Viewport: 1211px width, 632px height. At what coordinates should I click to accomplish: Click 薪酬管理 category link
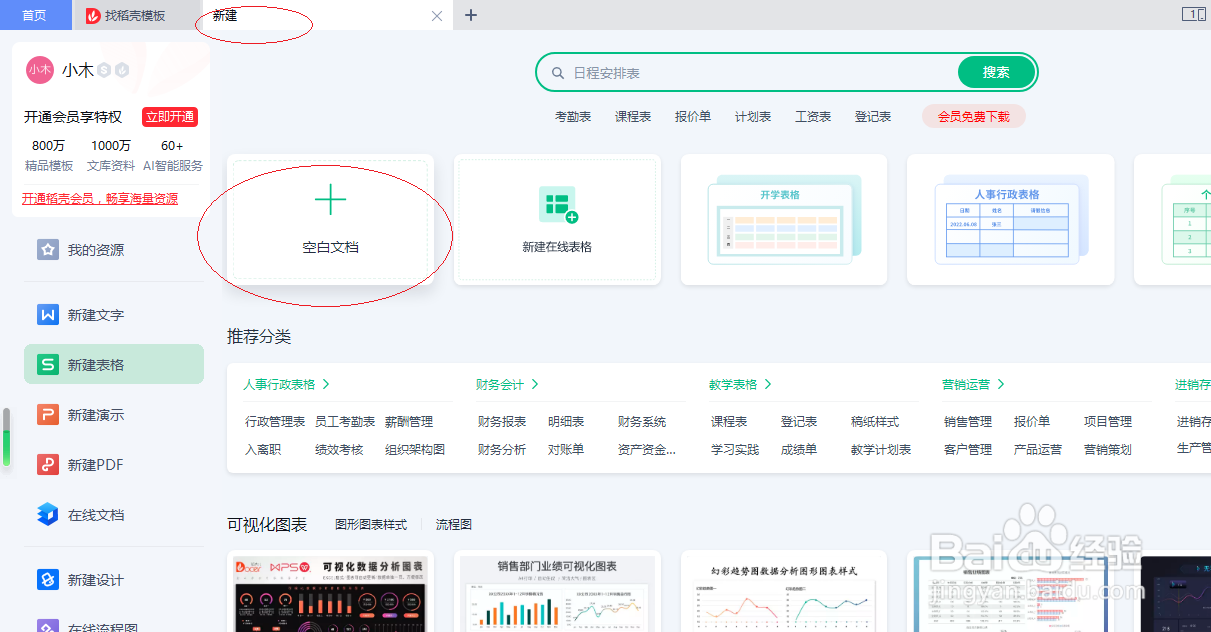click(409, 422)
